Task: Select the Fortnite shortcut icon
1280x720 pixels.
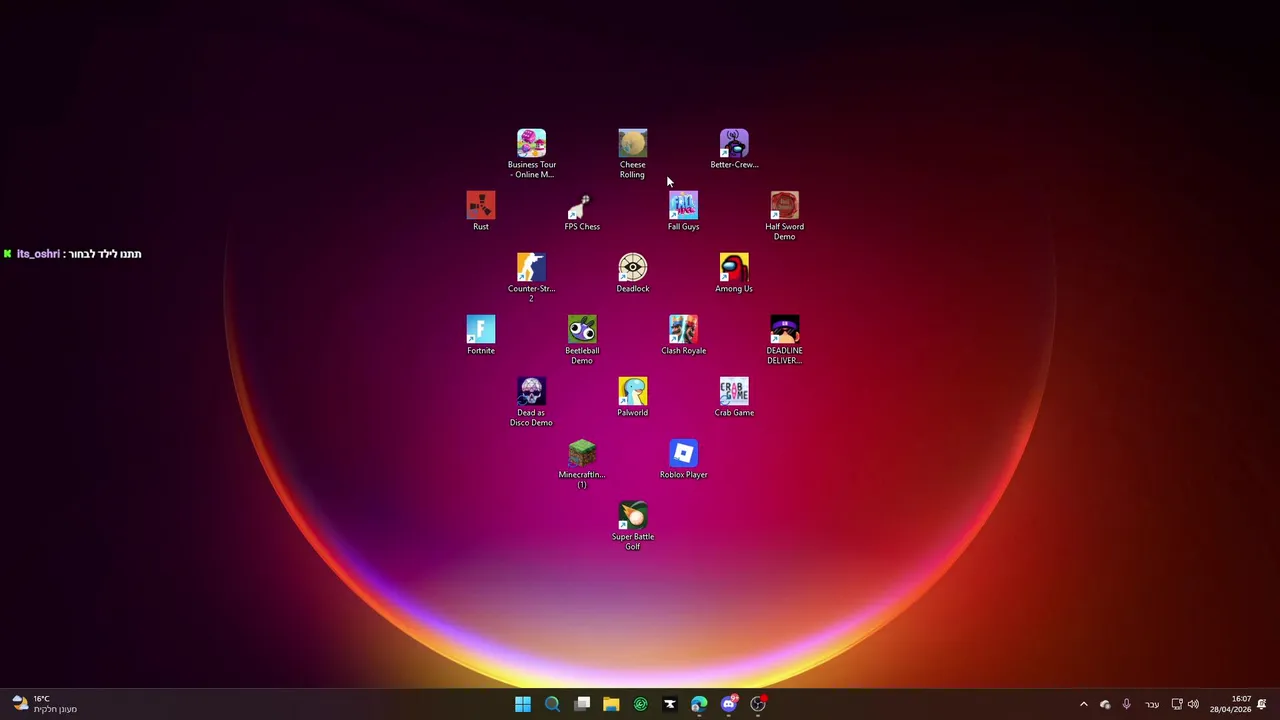Action: coord(481,335)
